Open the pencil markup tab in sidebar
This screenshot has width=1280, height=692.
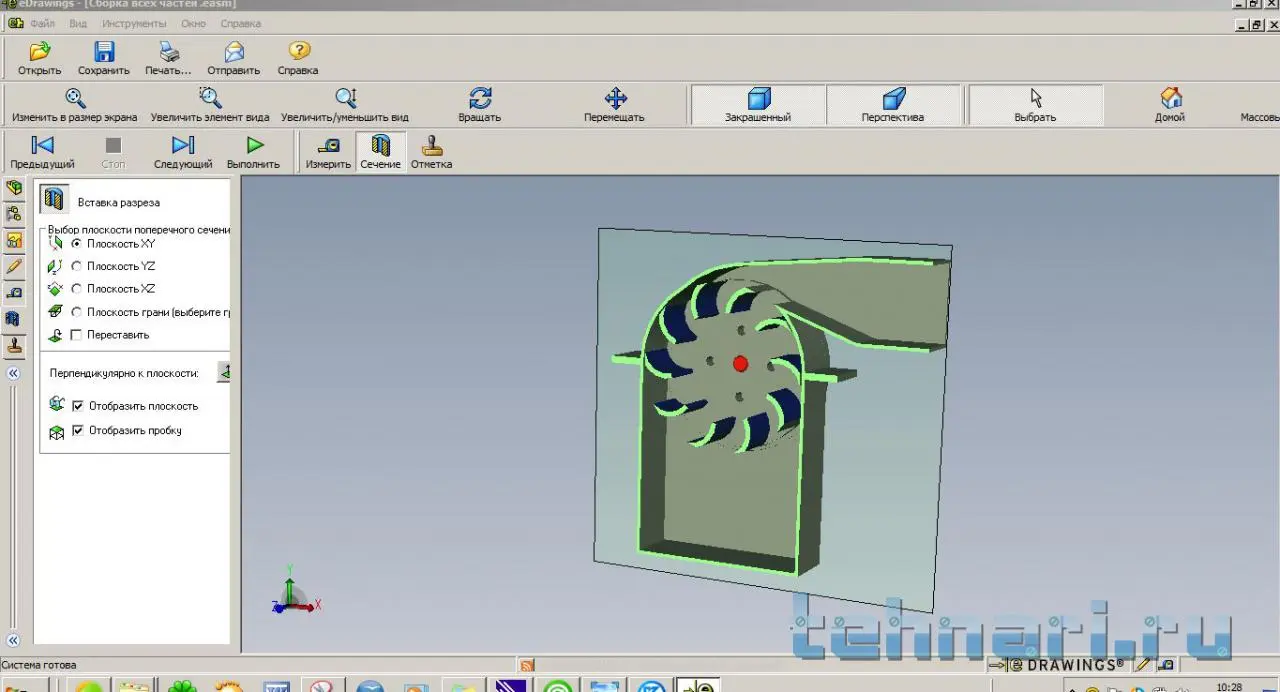pyautogui.click(x=14, y=266)
